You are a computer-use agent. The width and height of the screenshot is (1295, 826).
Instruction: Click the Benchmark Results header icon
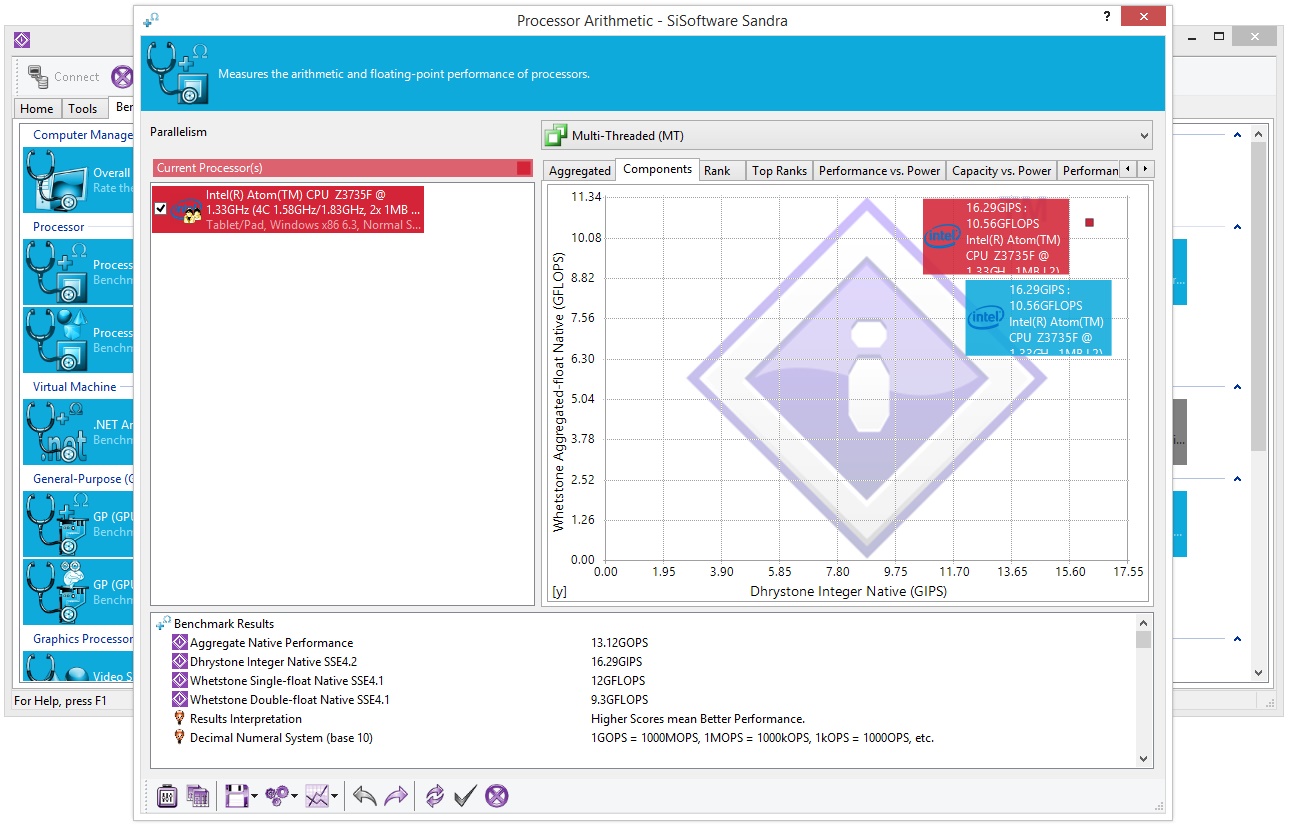tap(163, 623)
